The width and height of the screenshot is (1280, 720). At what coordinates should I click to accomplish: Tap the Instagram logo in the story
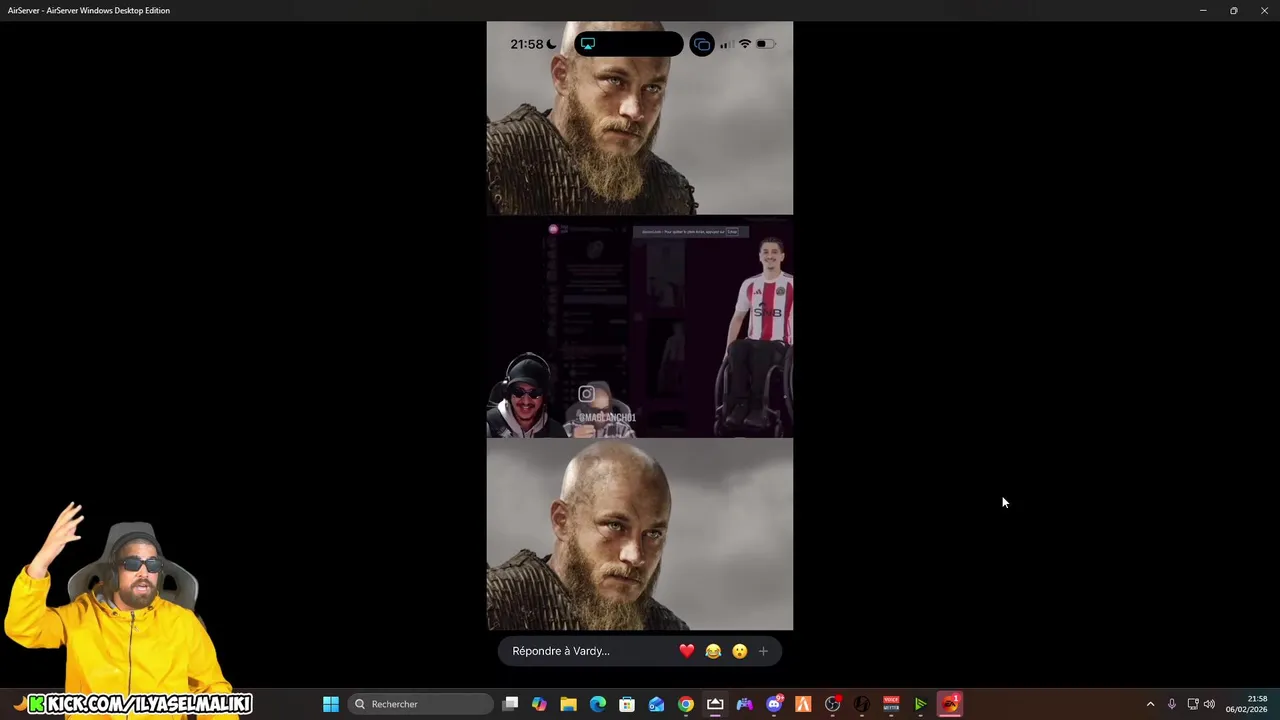click(x=587, y=394)
